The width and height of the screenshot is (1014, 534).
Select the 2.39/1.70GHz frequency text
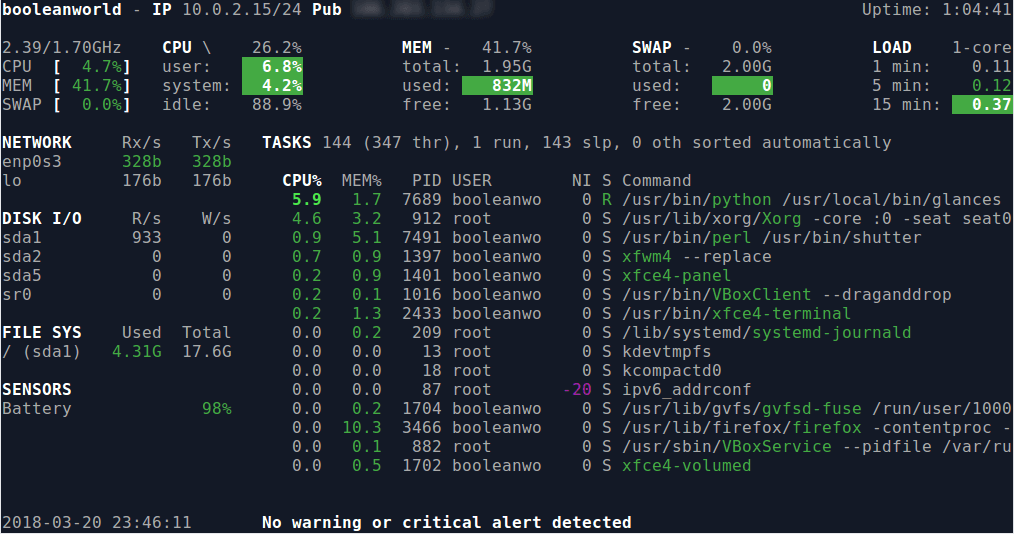point(62,48)
